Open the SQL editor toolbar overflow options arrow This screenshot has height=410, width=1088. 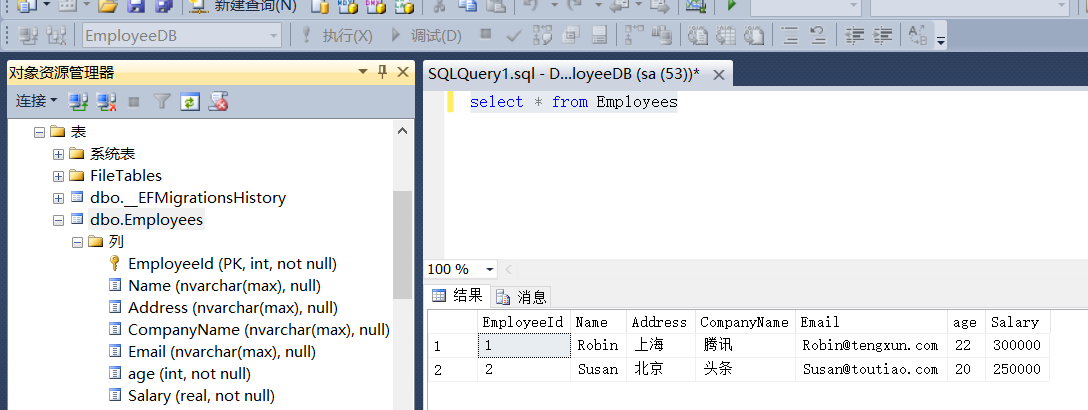[x=941, y=40]
